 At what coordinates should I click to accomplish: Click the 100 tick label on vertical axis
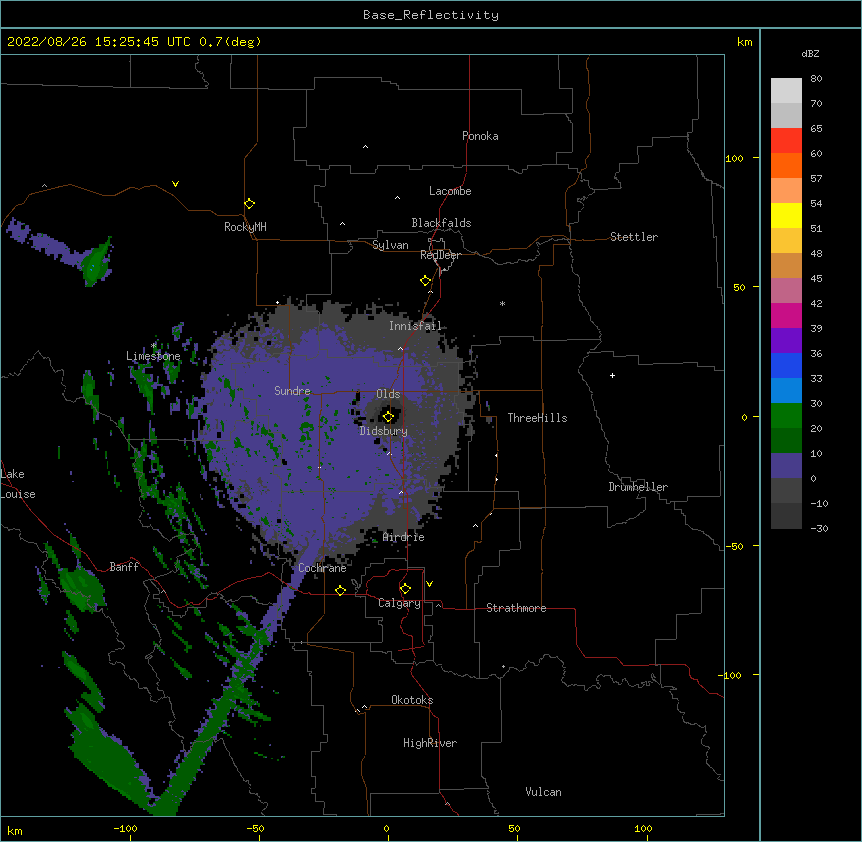(x=734, y=158)
